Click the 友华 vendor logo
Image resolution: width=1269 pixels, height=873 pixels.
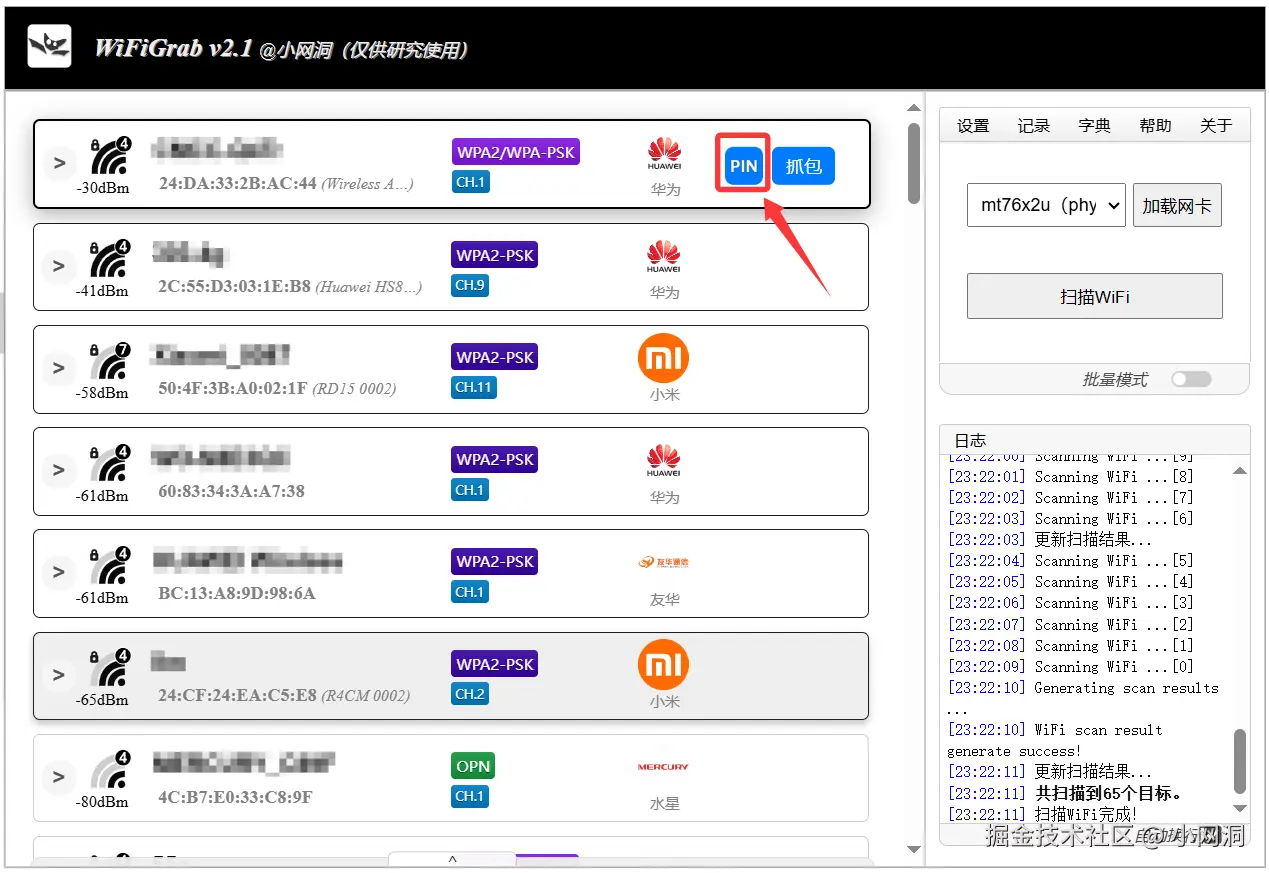(x=664, y=562)
